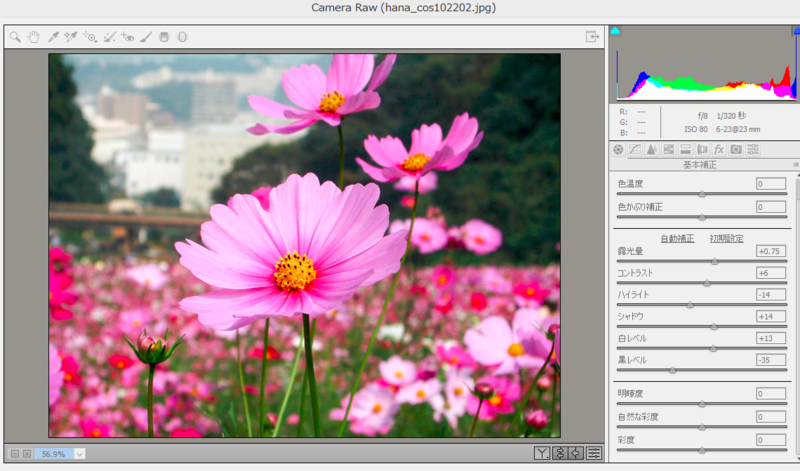The image size is (800, 471).
Task: Select the Spot Removal tool
Action: [x=109, y=37]
